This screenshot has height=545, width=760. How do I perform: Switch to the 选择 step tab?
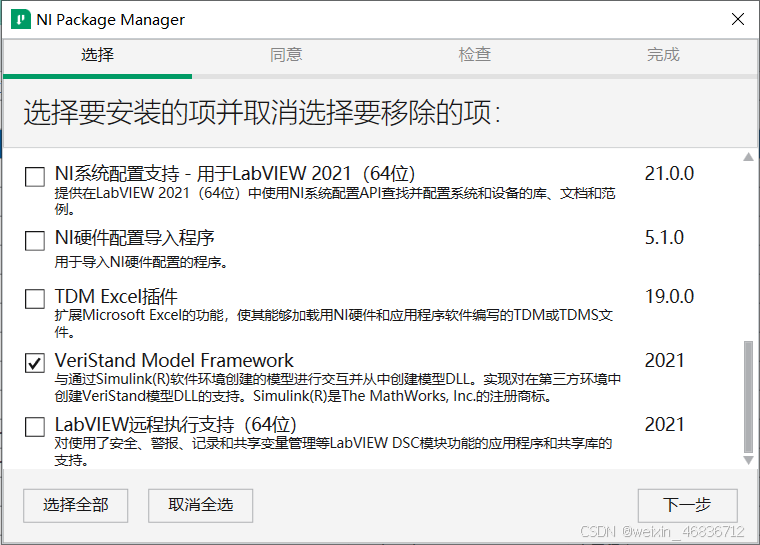97,55
